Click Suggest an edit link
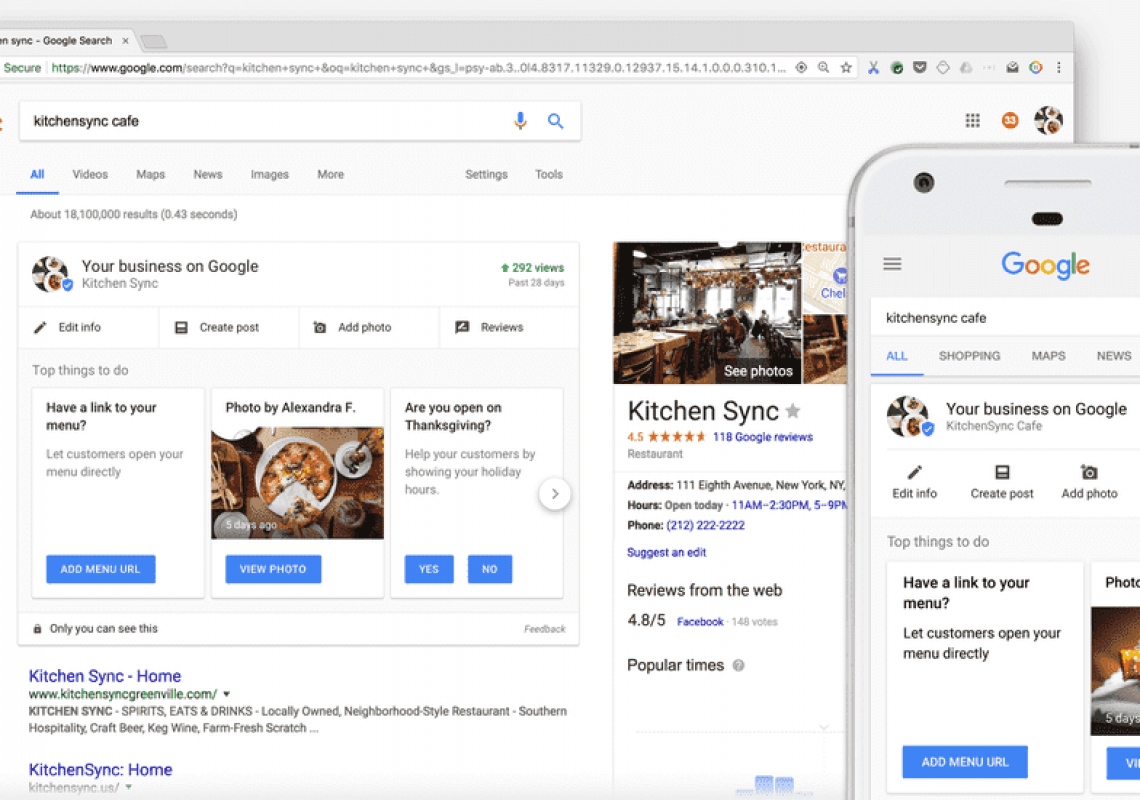 [x=667, y=552]
